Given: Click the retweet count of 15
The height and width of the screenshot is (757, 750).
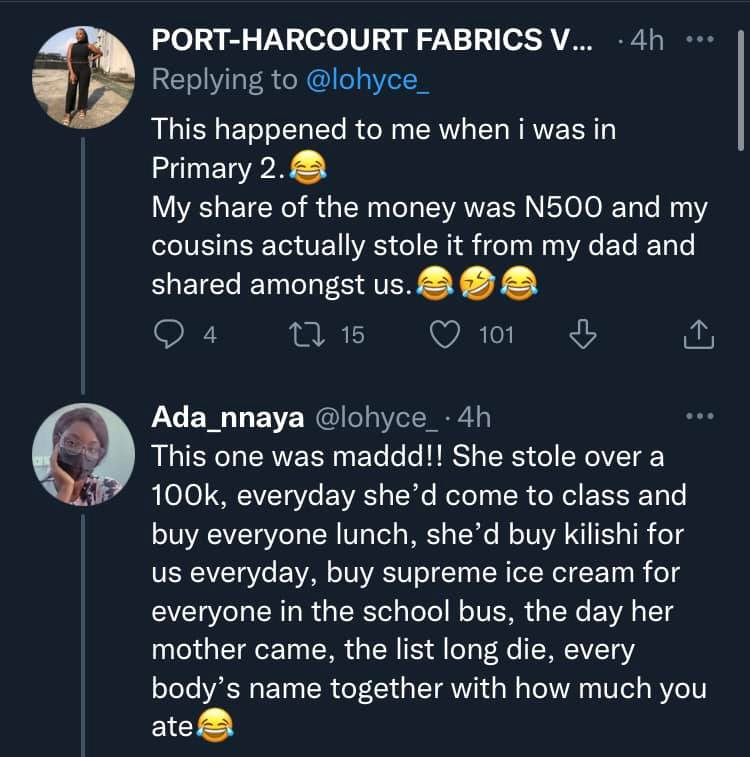Looking at the screenshot, I should [352, 335].
